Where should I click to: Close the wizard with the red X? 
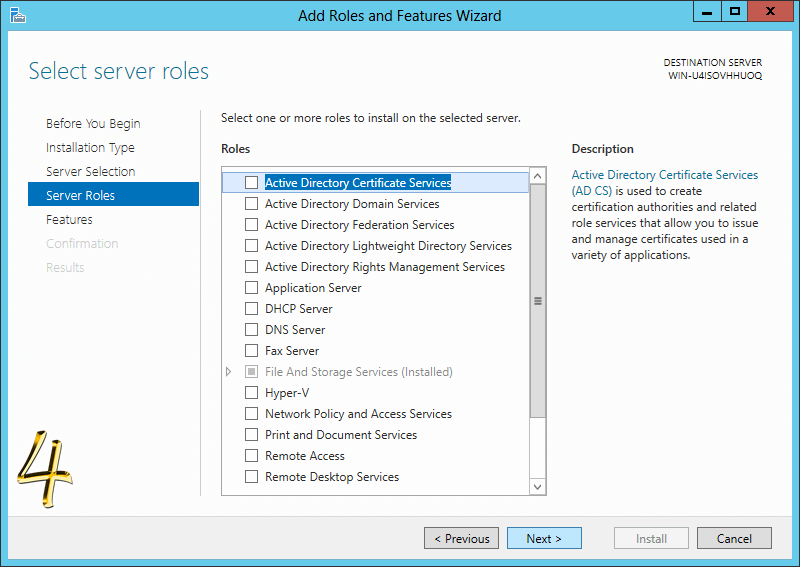coord(770,12)
